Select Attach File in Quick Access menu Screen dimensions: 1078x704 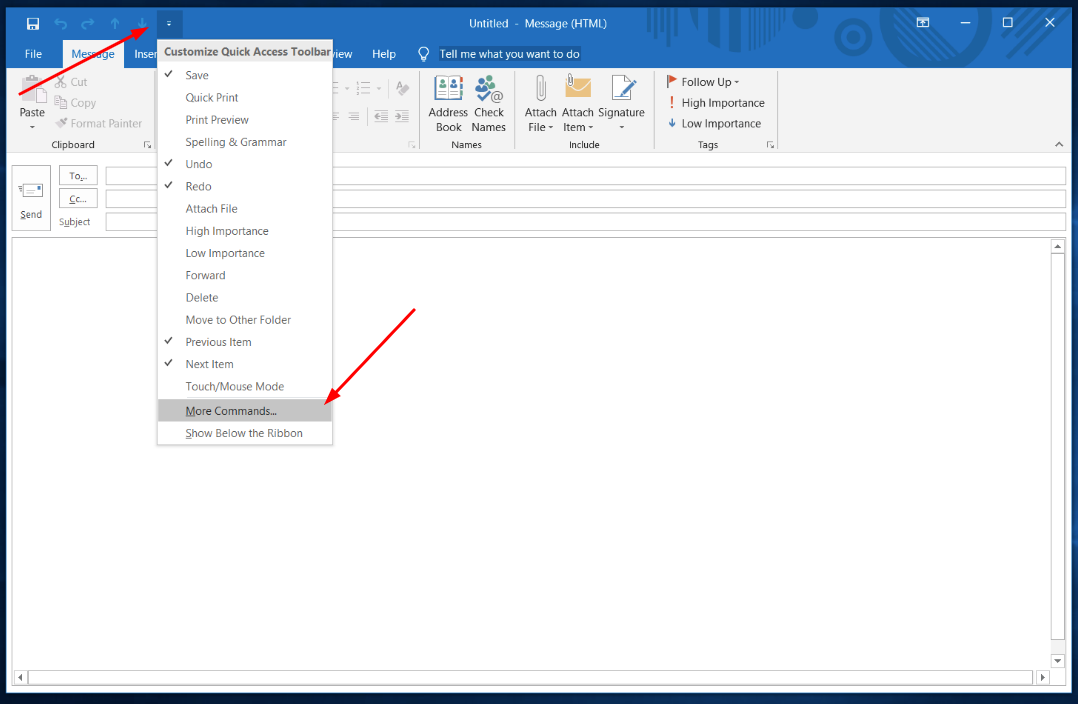[x=245, y=208]
